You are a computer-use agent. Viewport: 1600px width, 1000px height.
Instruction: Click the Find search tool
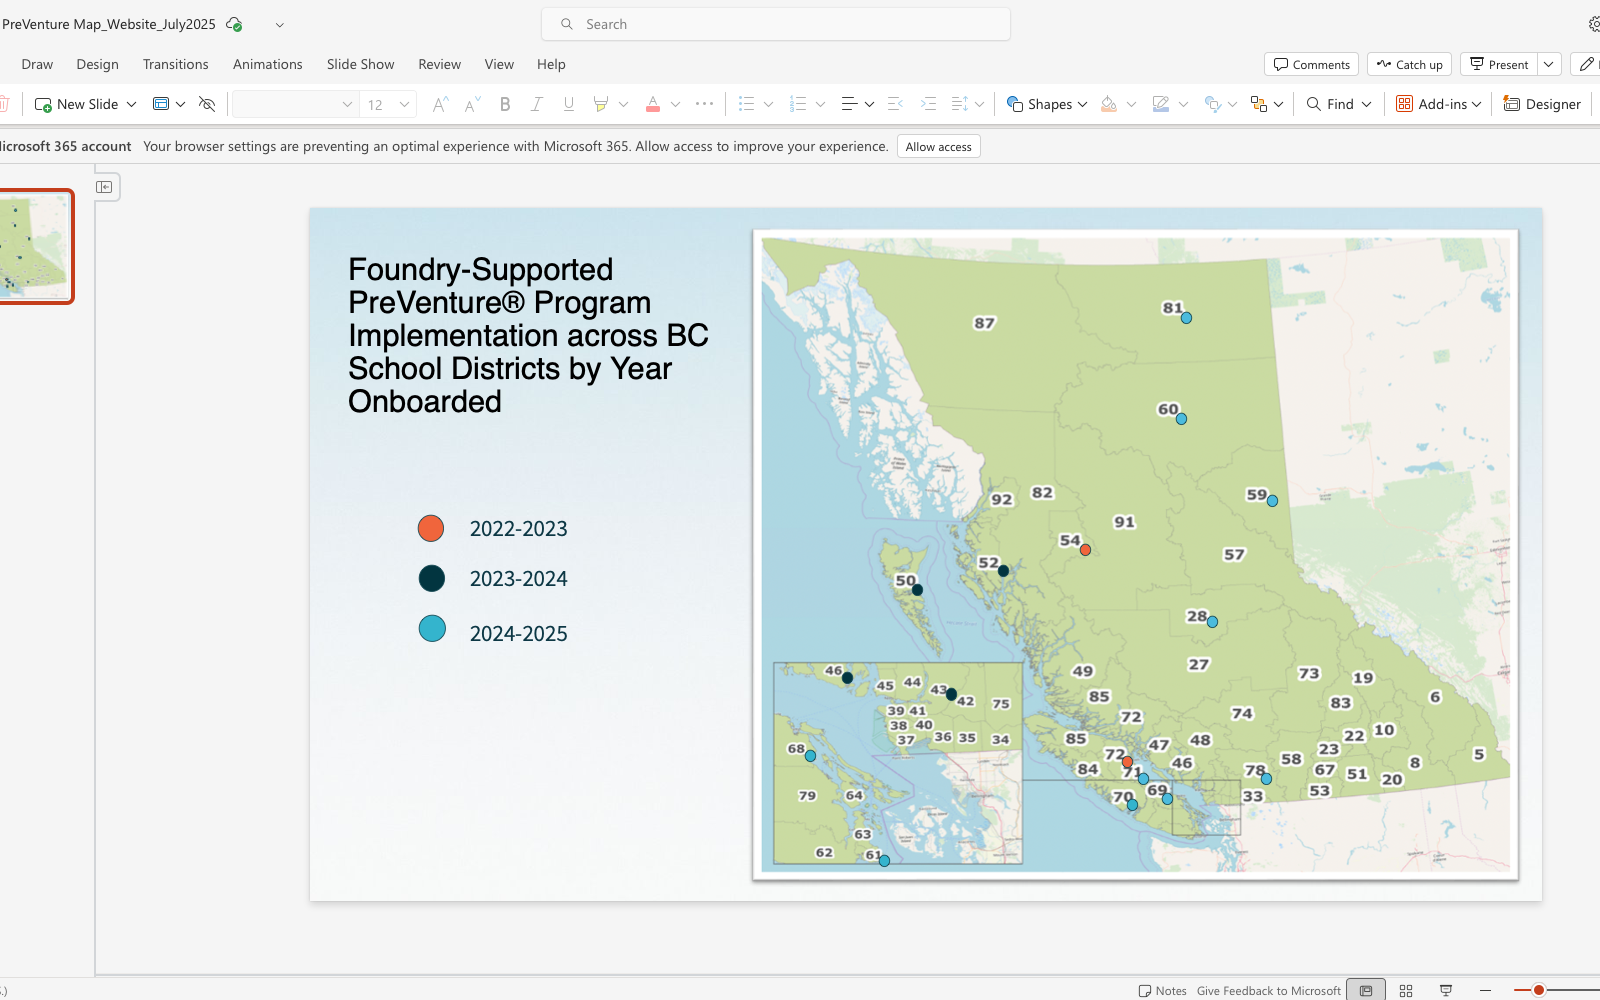click(x=1330, y=104)
